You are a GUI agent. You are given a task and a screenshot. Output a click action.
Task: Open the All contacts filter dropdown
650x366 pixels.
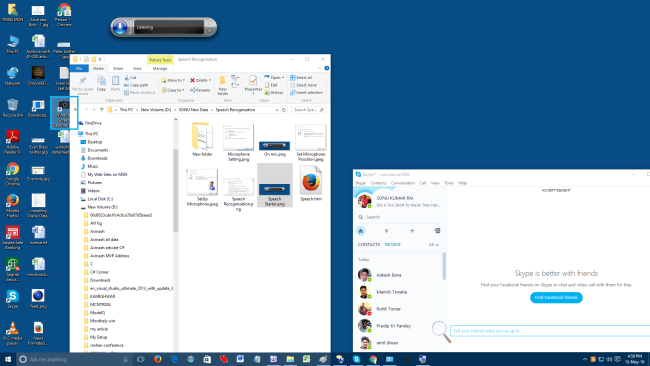pos(434,245)
